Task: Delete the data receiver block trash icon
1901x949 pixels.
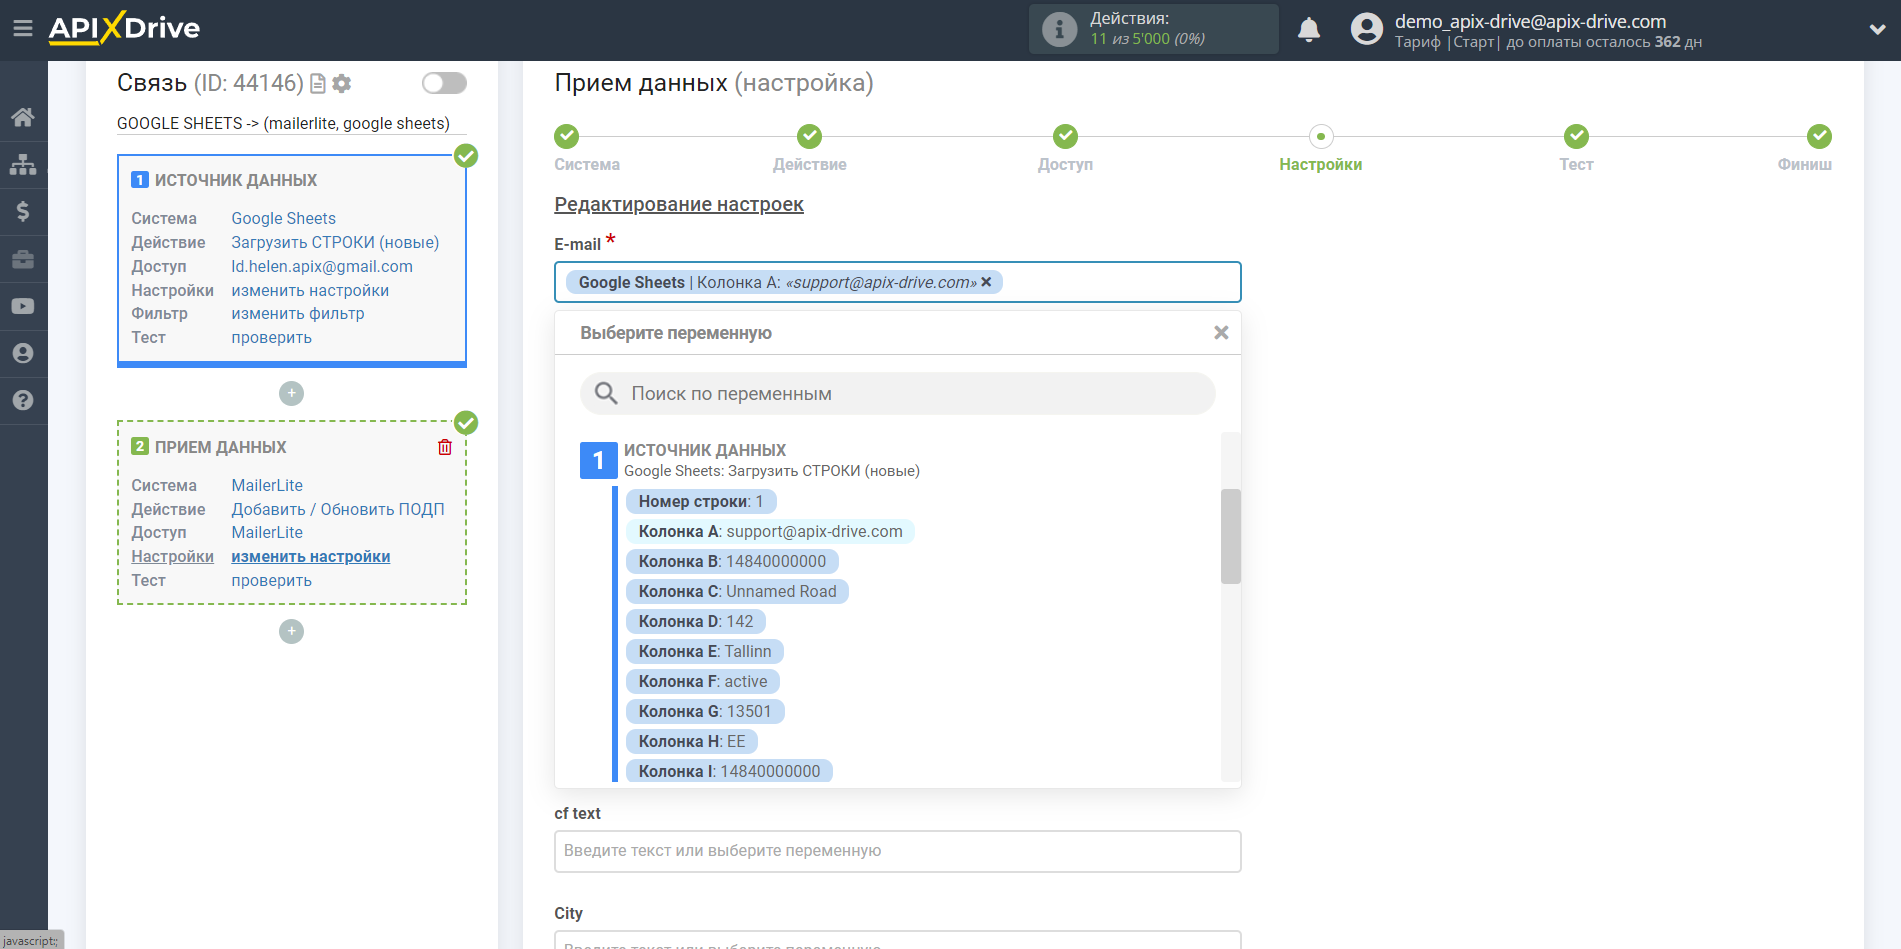Action: point(445,447)
